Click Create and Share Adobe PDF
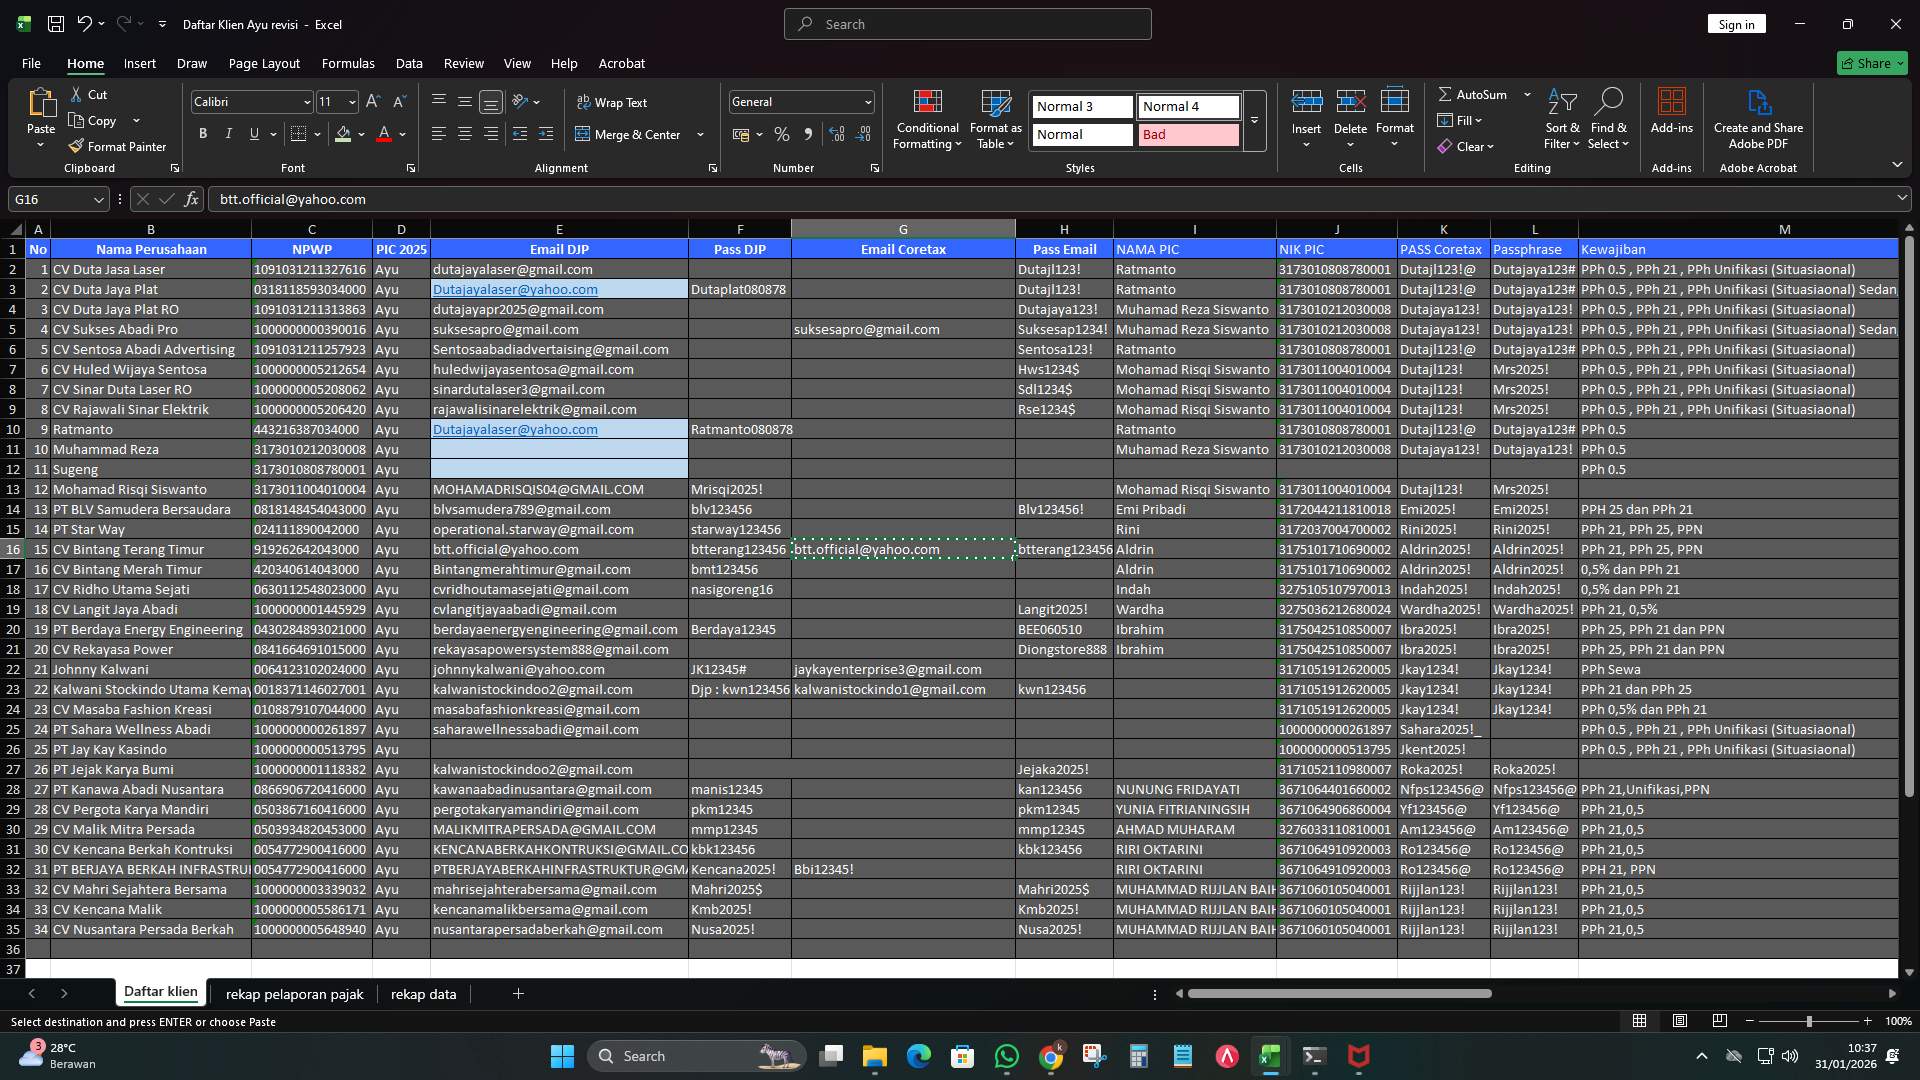1920x1080 pixels. [1758, 118]
